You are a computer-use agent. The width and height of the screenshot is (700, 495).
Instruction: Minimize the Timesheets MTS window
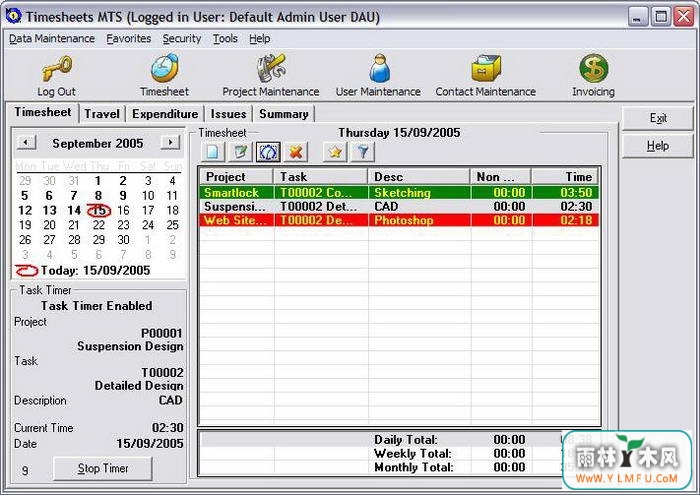tap(638, 17)
